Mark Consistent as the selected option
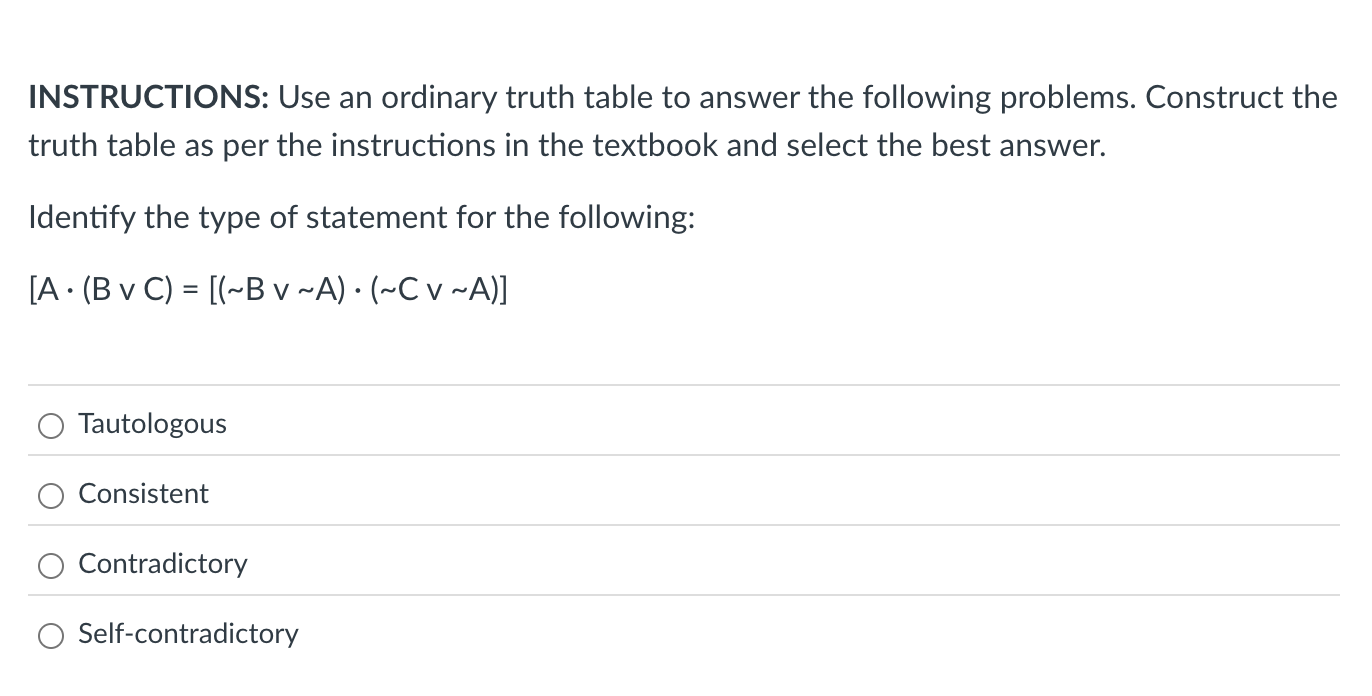The width and height of the screenshot is (1372, 696). coord(51,495)
